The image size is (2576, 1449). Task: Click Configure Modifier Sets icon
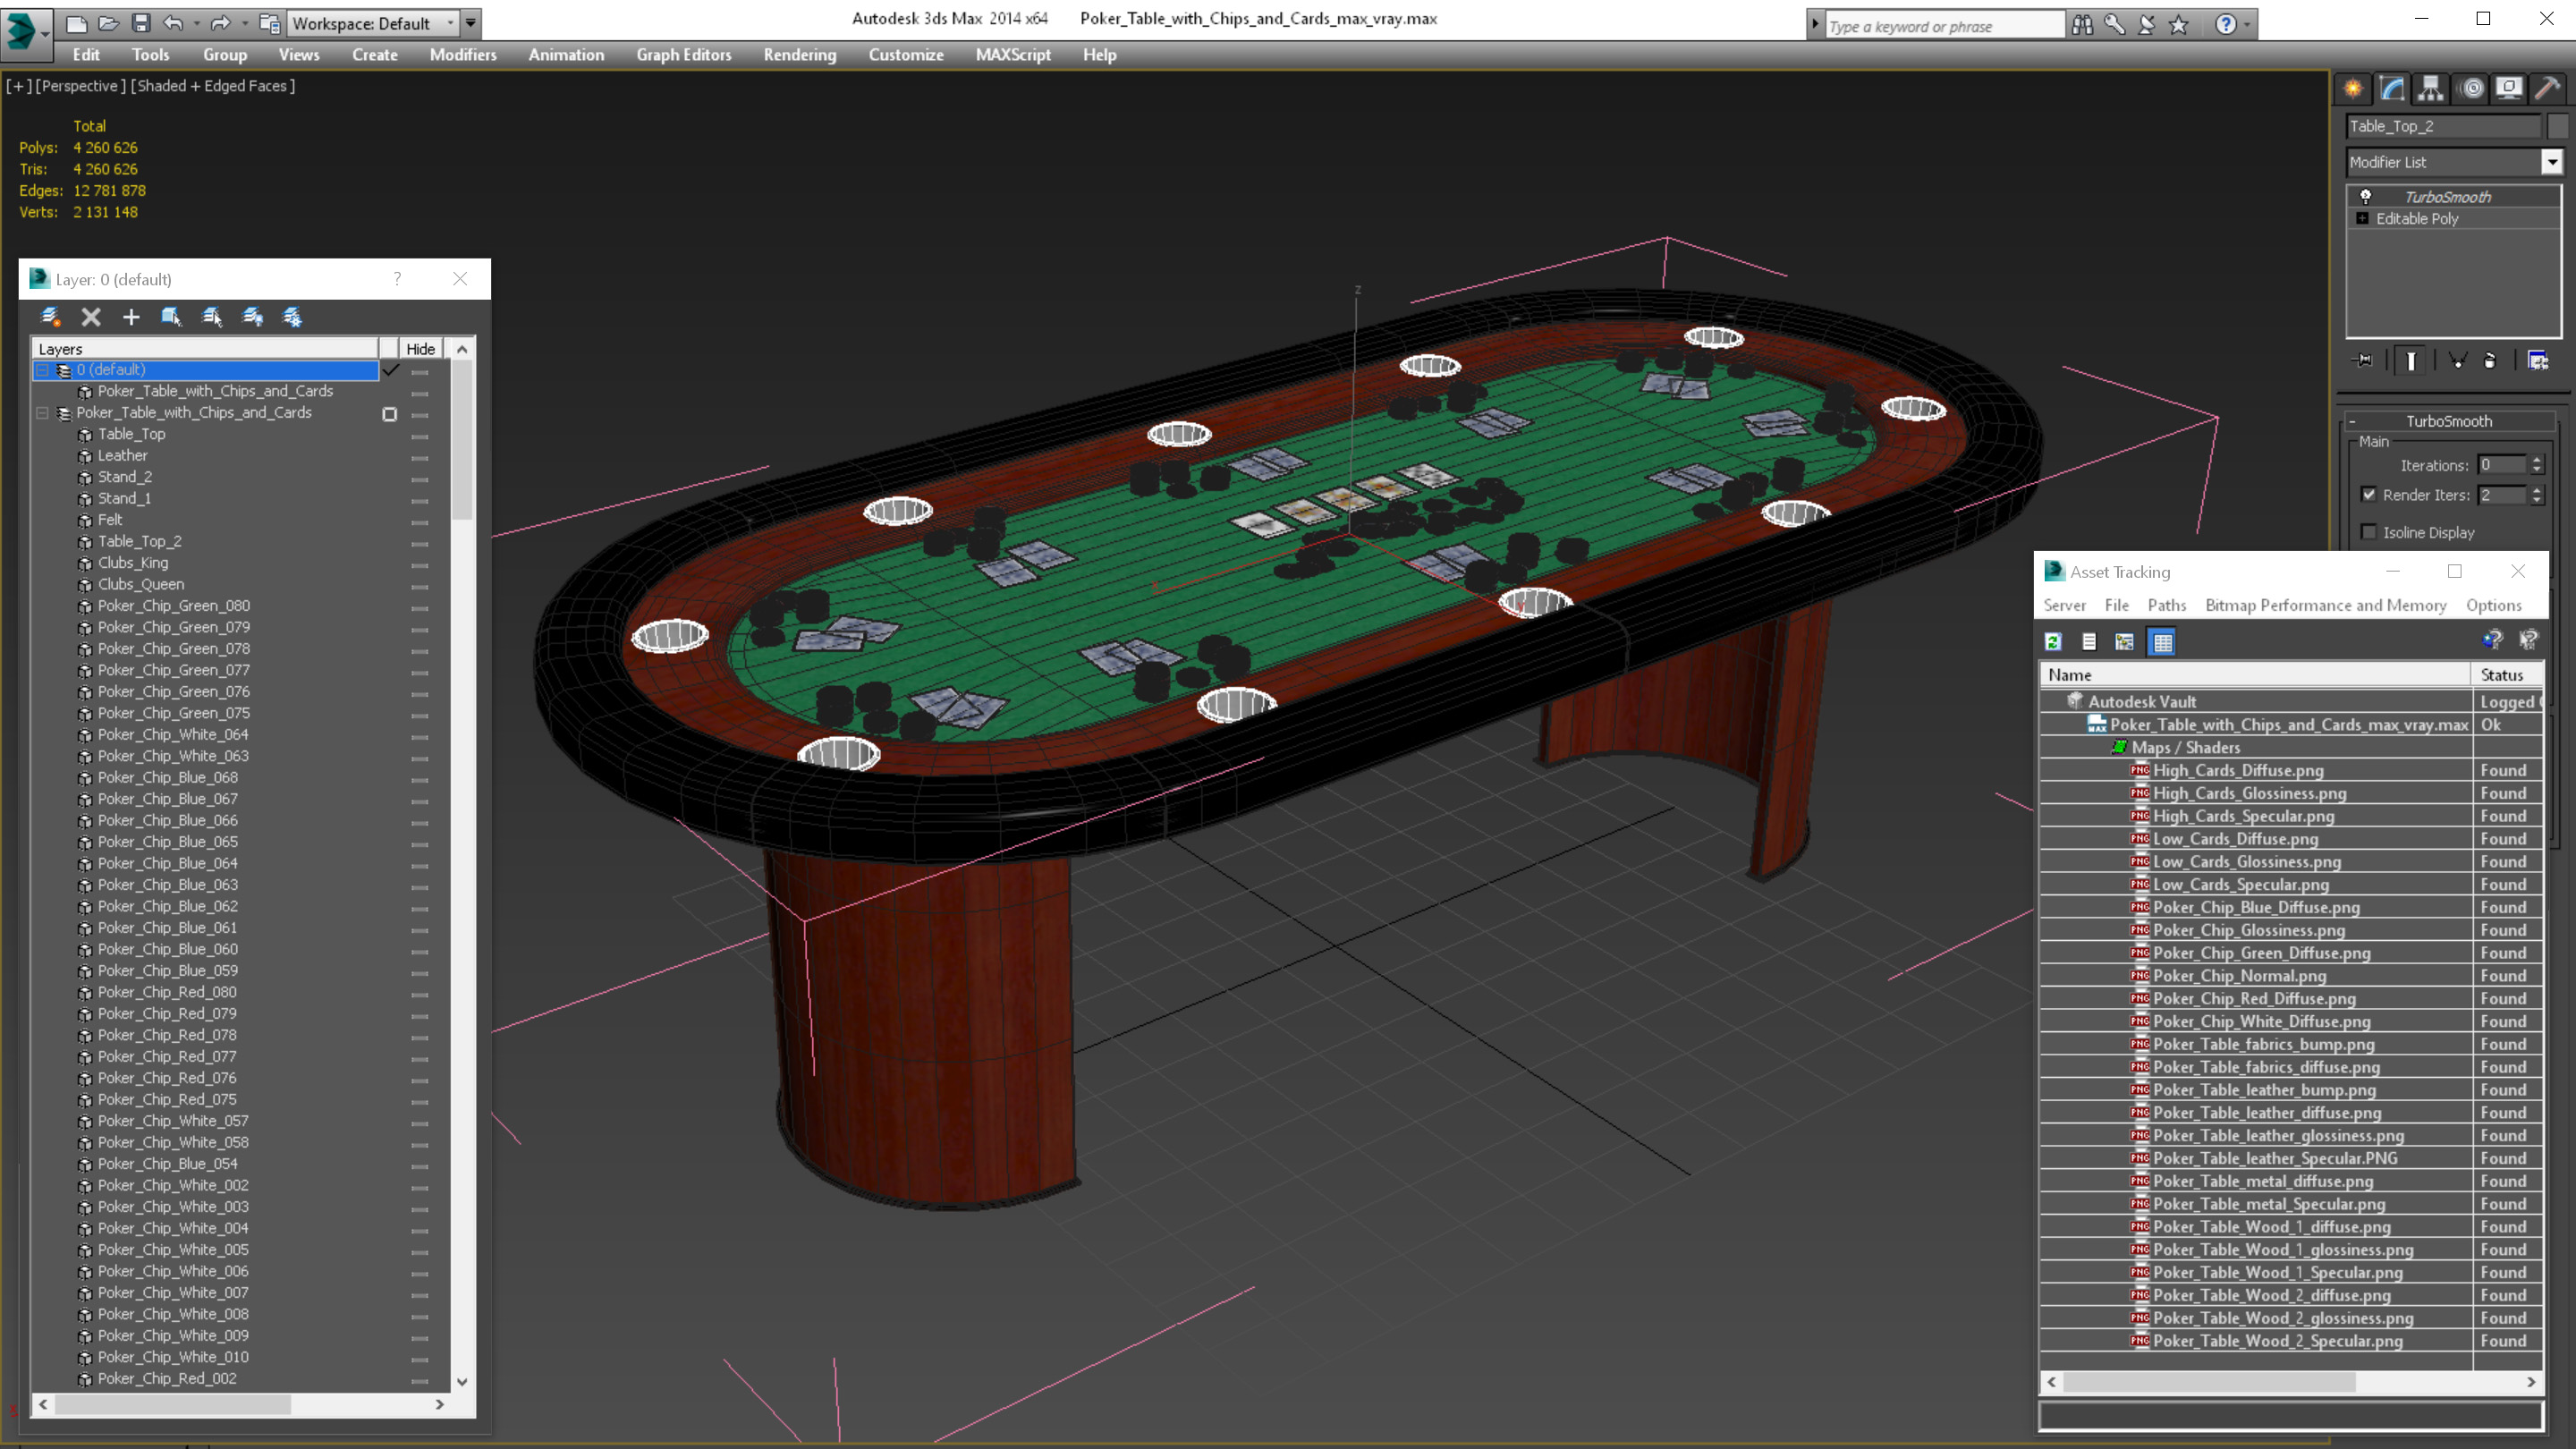tap(2538, 361)
